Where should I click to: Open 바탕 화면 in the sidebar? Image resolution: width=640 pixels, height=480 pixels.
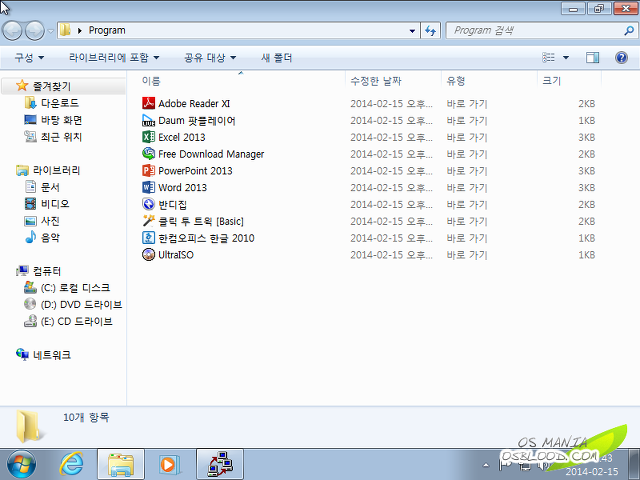pyautogui.click(x=61, y=120)
